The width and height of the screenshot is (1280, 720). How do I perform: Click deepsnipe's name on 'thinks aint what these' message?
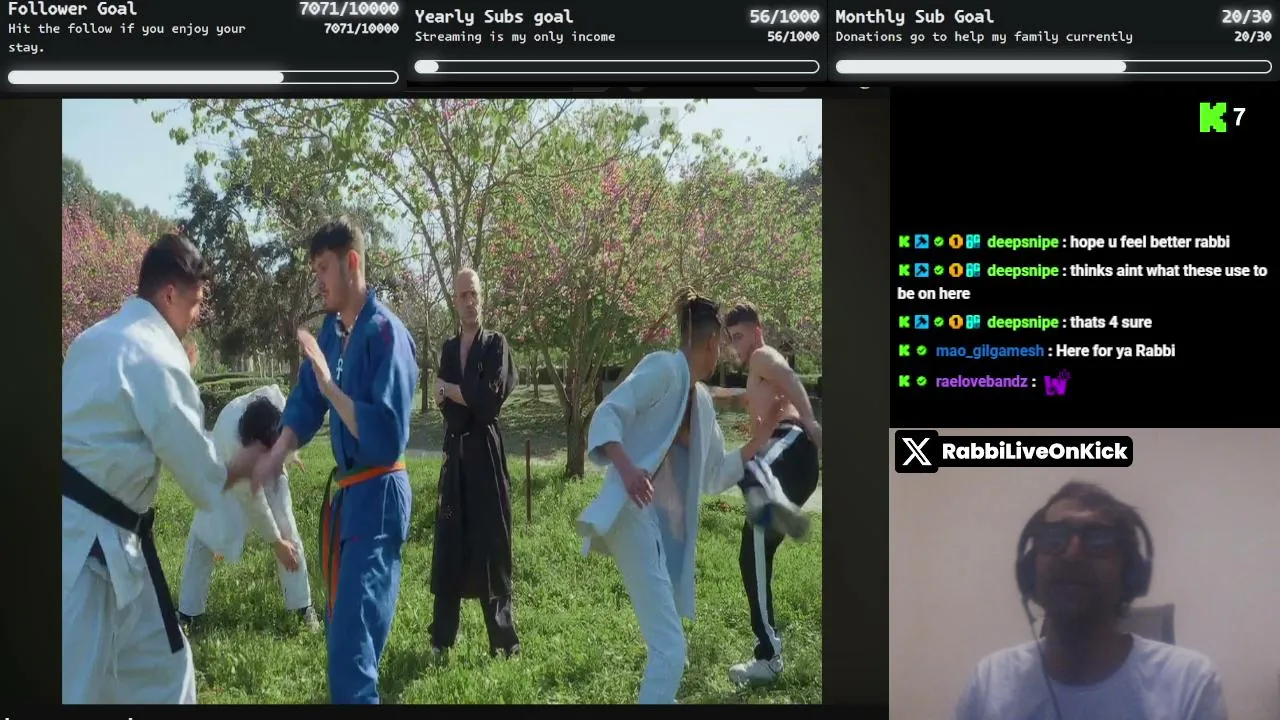pos(1022,270)
